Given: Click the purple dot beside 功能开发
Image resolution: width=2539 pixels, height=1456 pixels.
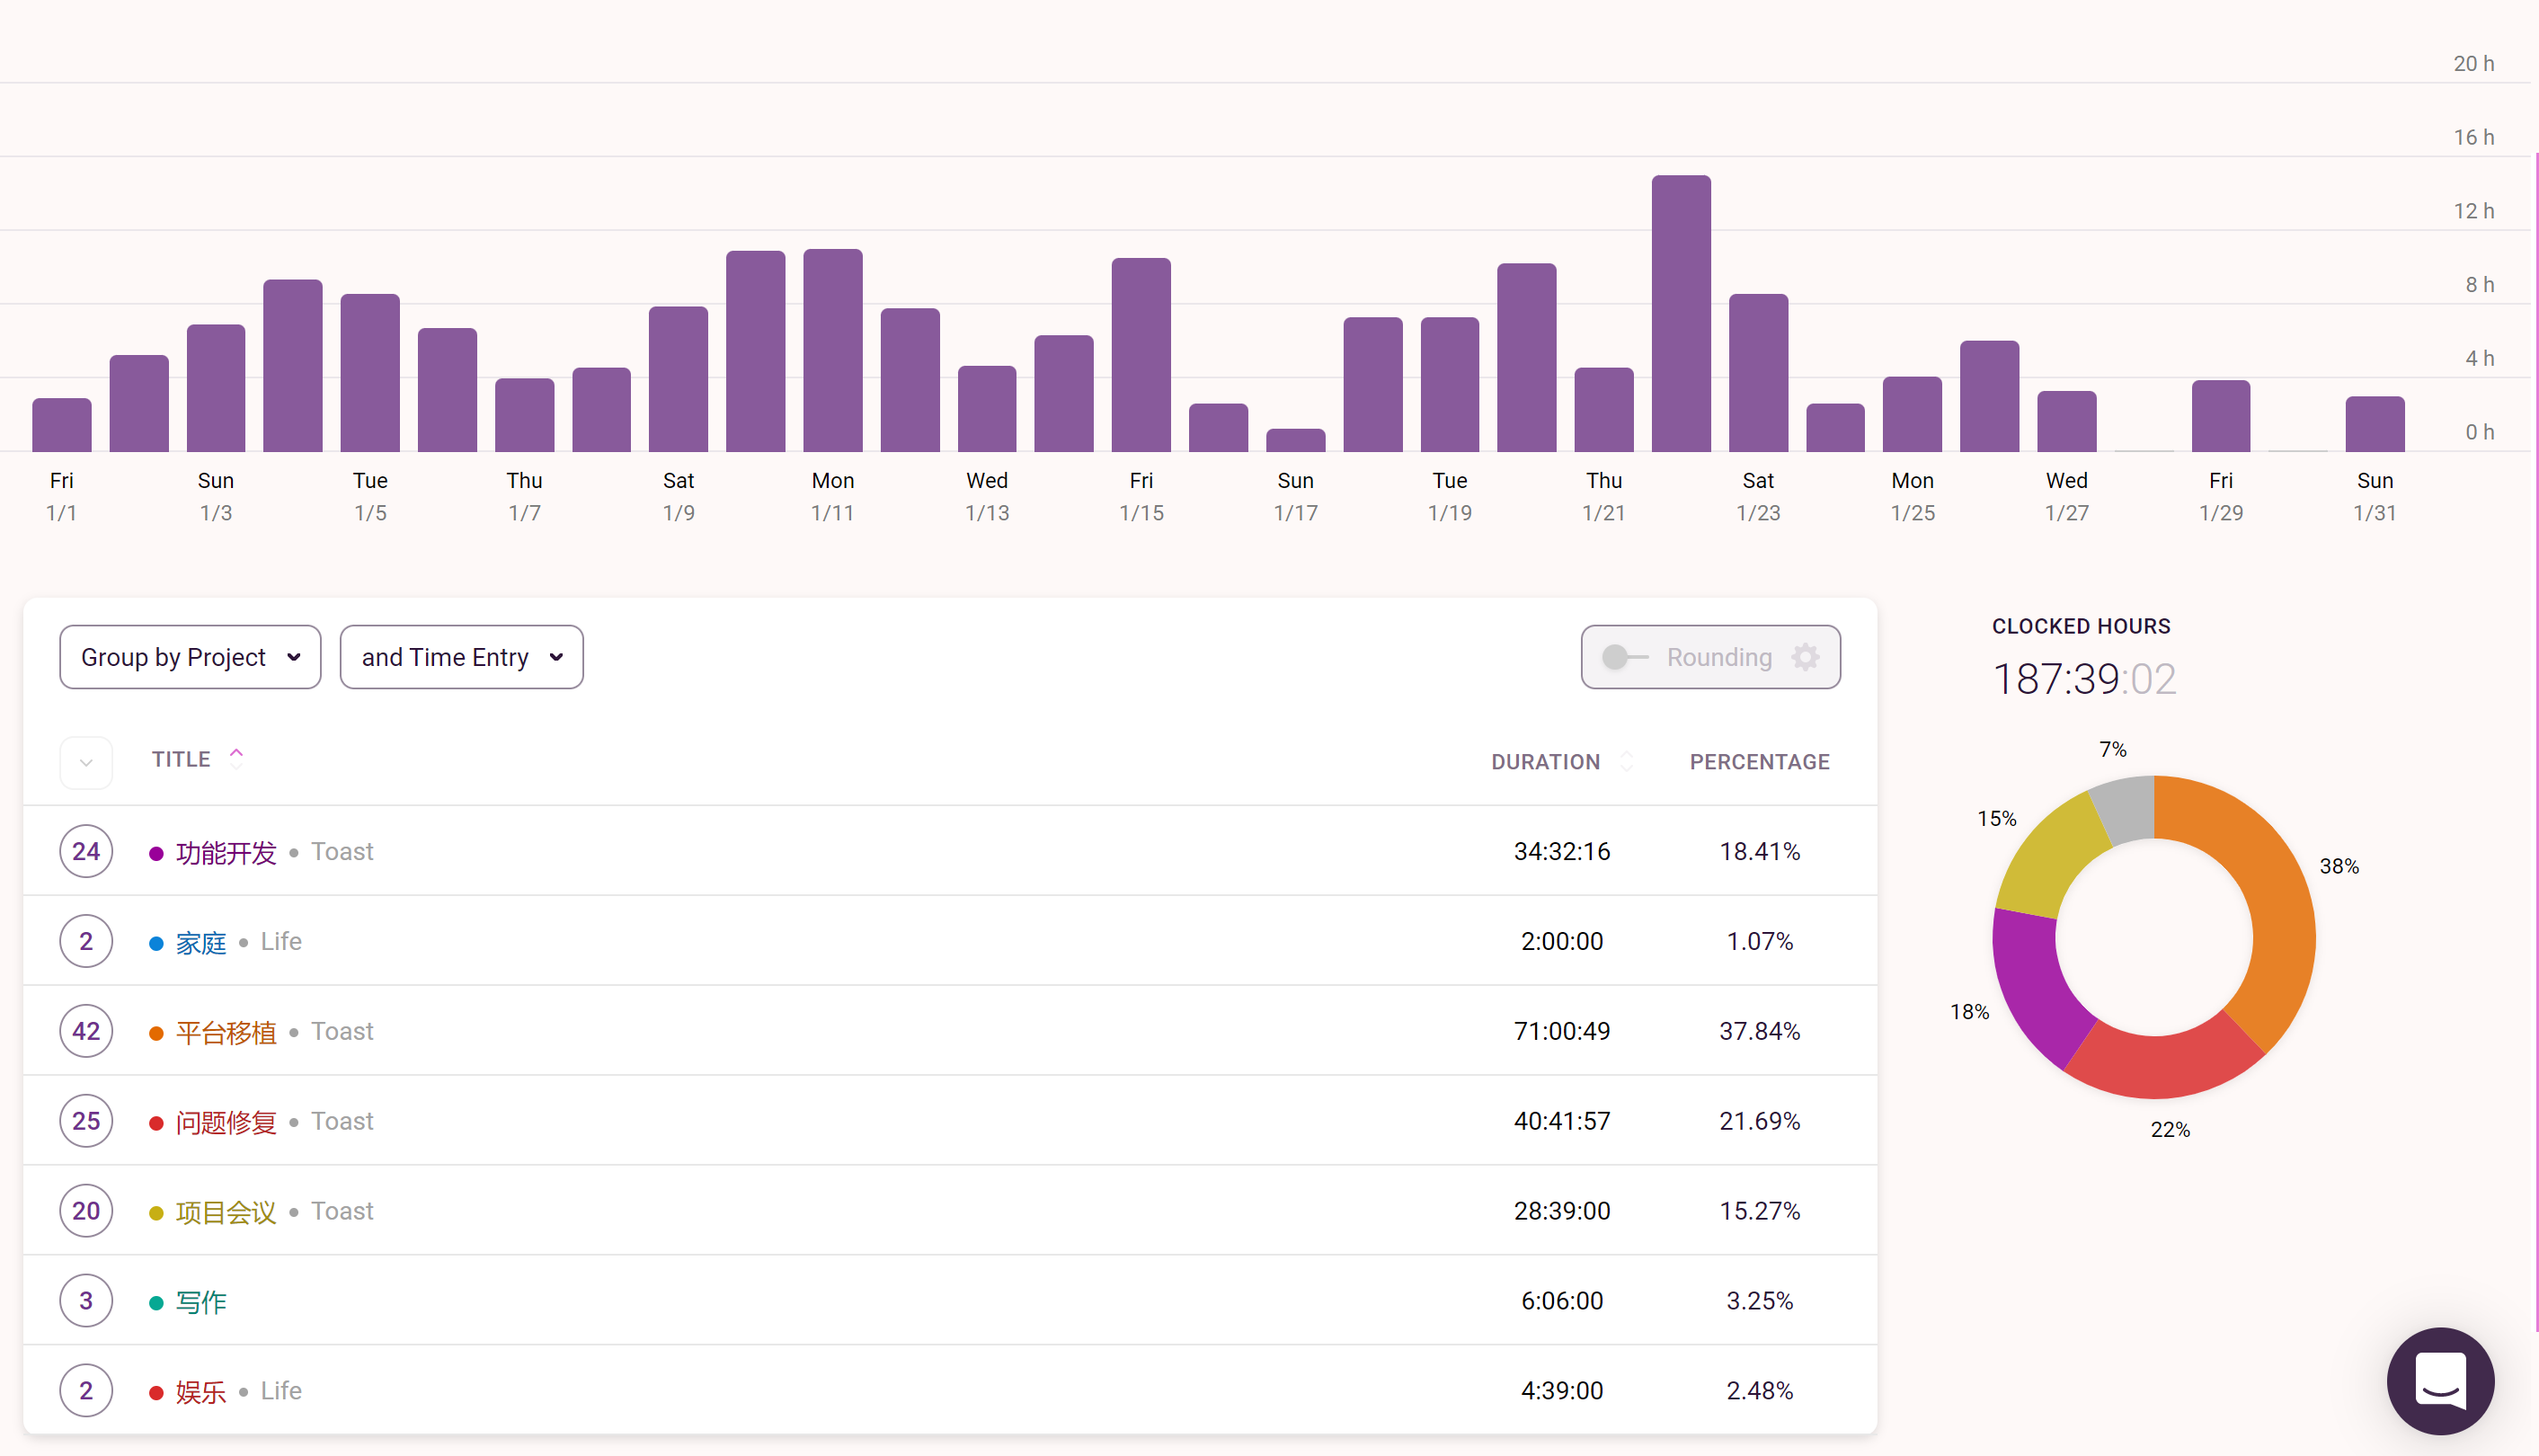Looking at the screenshot, I should [x=156, y=853].
